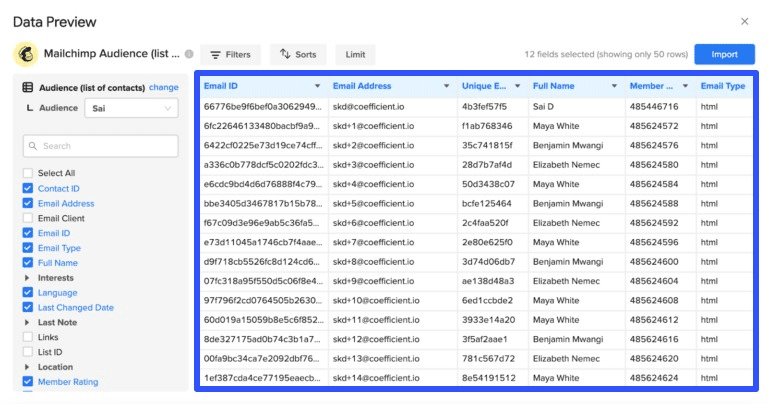Click the ae138d48a3 unique ID cell
Viewport: 768px width, 404px height.
click(x=493, y=281)
